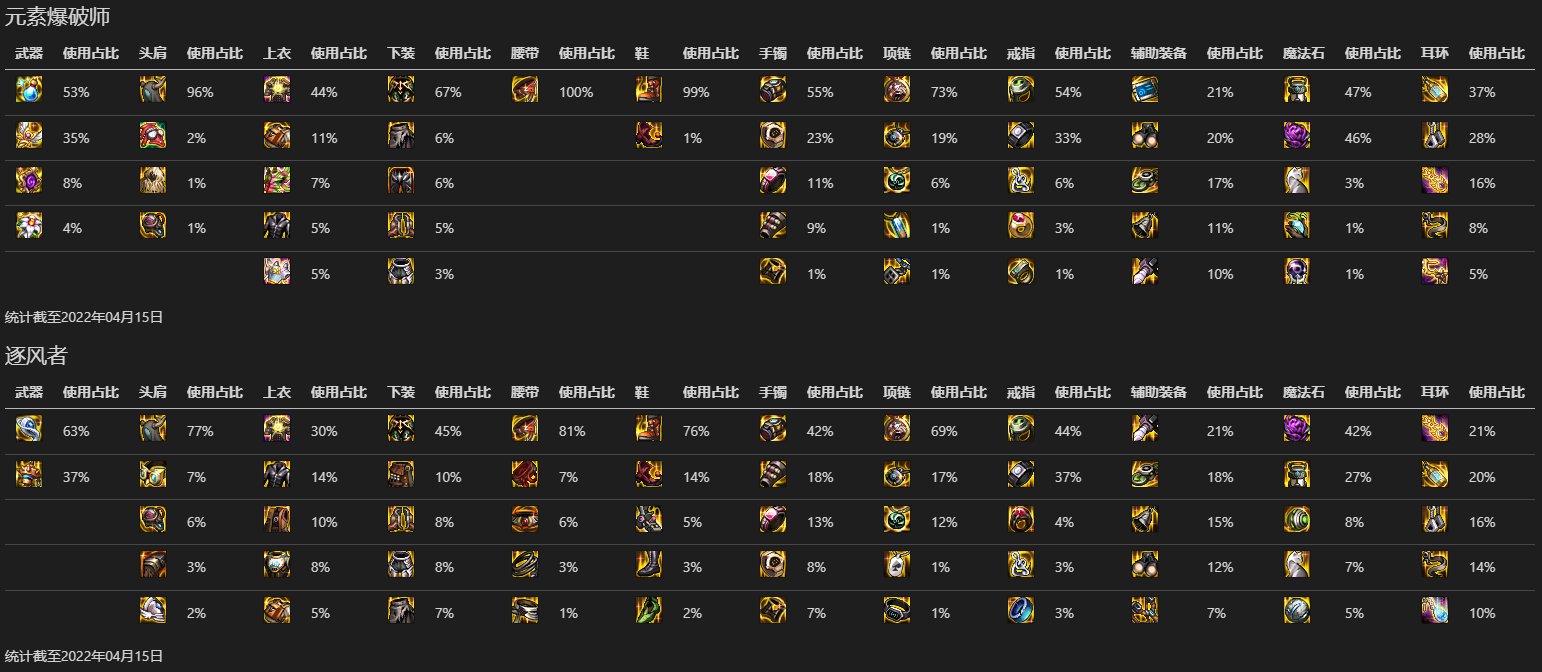Click 元素爆破师 weapon icon with 53% usage

coord(29,91)
